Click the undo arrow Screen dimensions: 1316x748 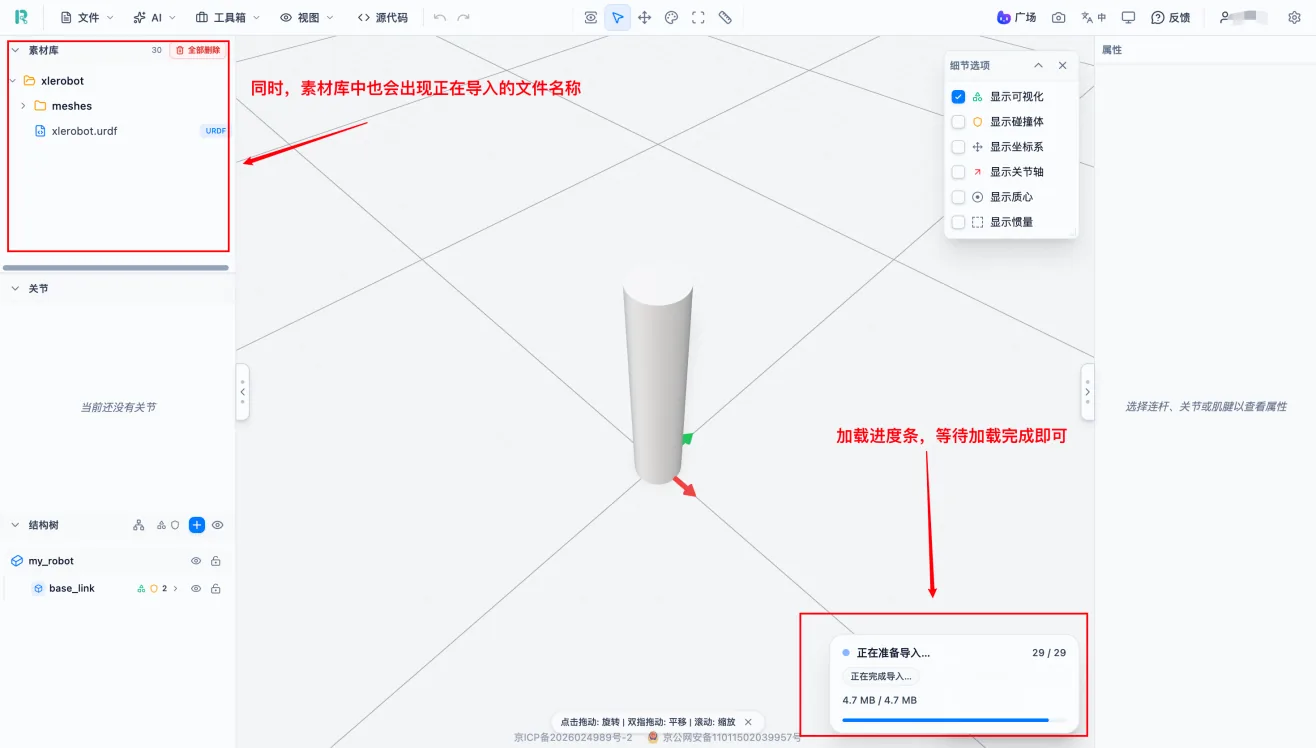(440, 17)
